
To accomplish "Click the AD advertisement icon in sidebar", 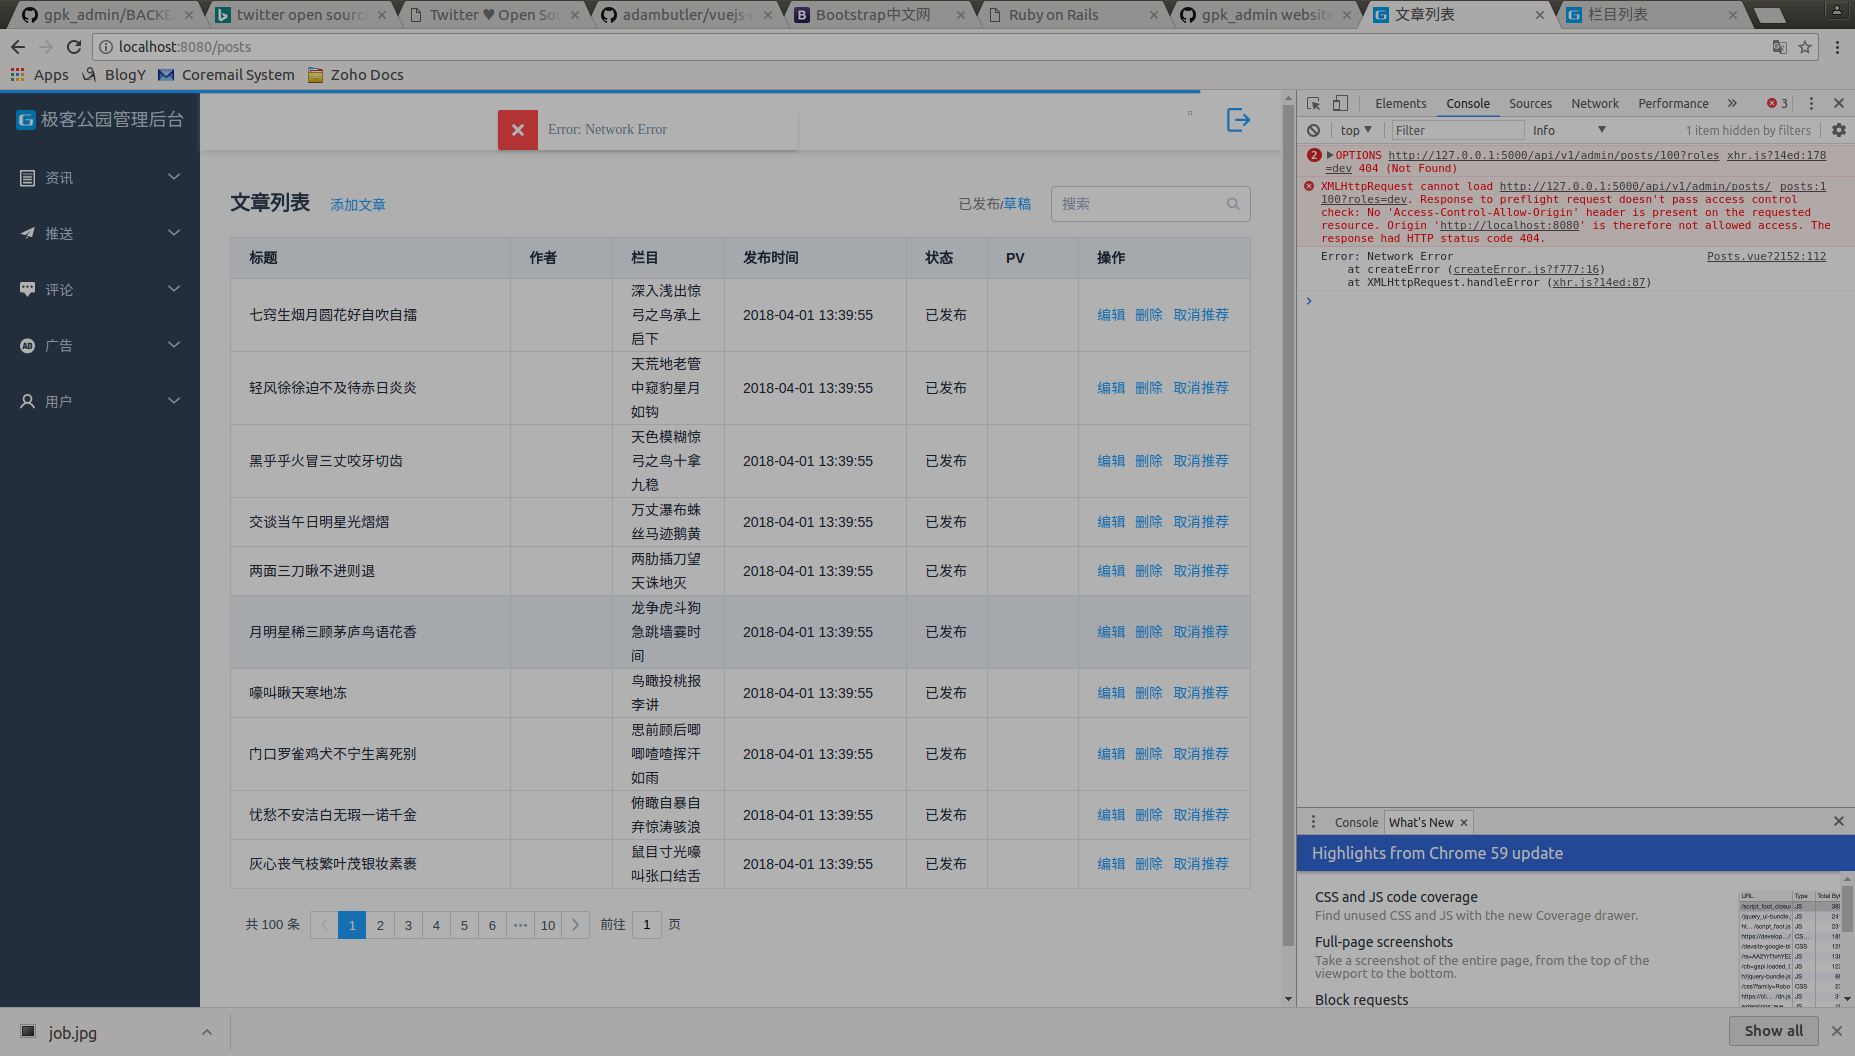I will pos(27,345).
